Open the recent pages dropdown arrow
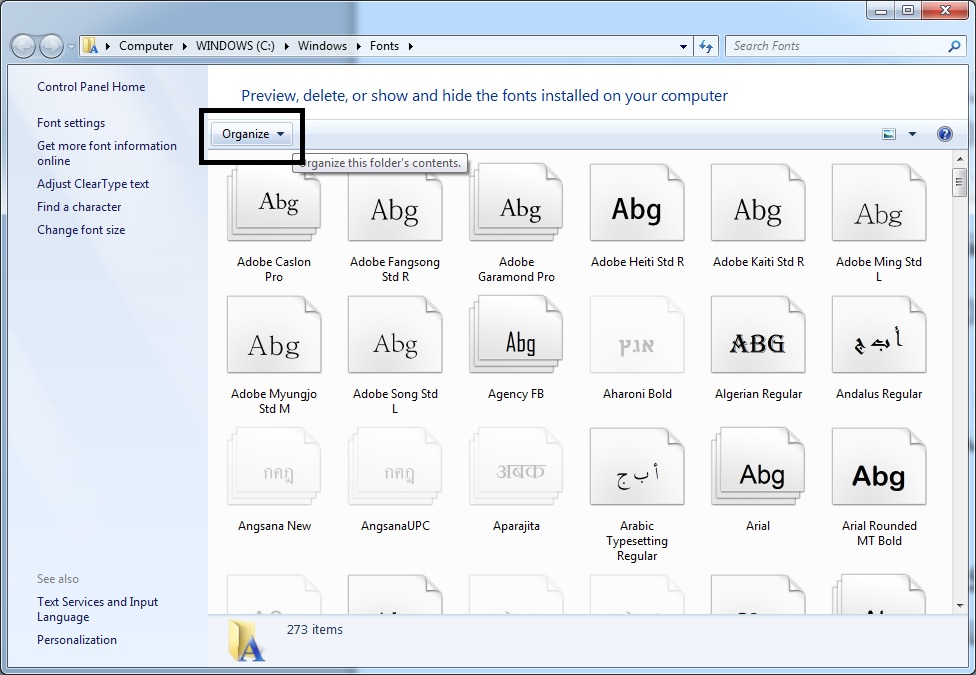The height and width of the screenshot is (675, 976). coord(71,46)
